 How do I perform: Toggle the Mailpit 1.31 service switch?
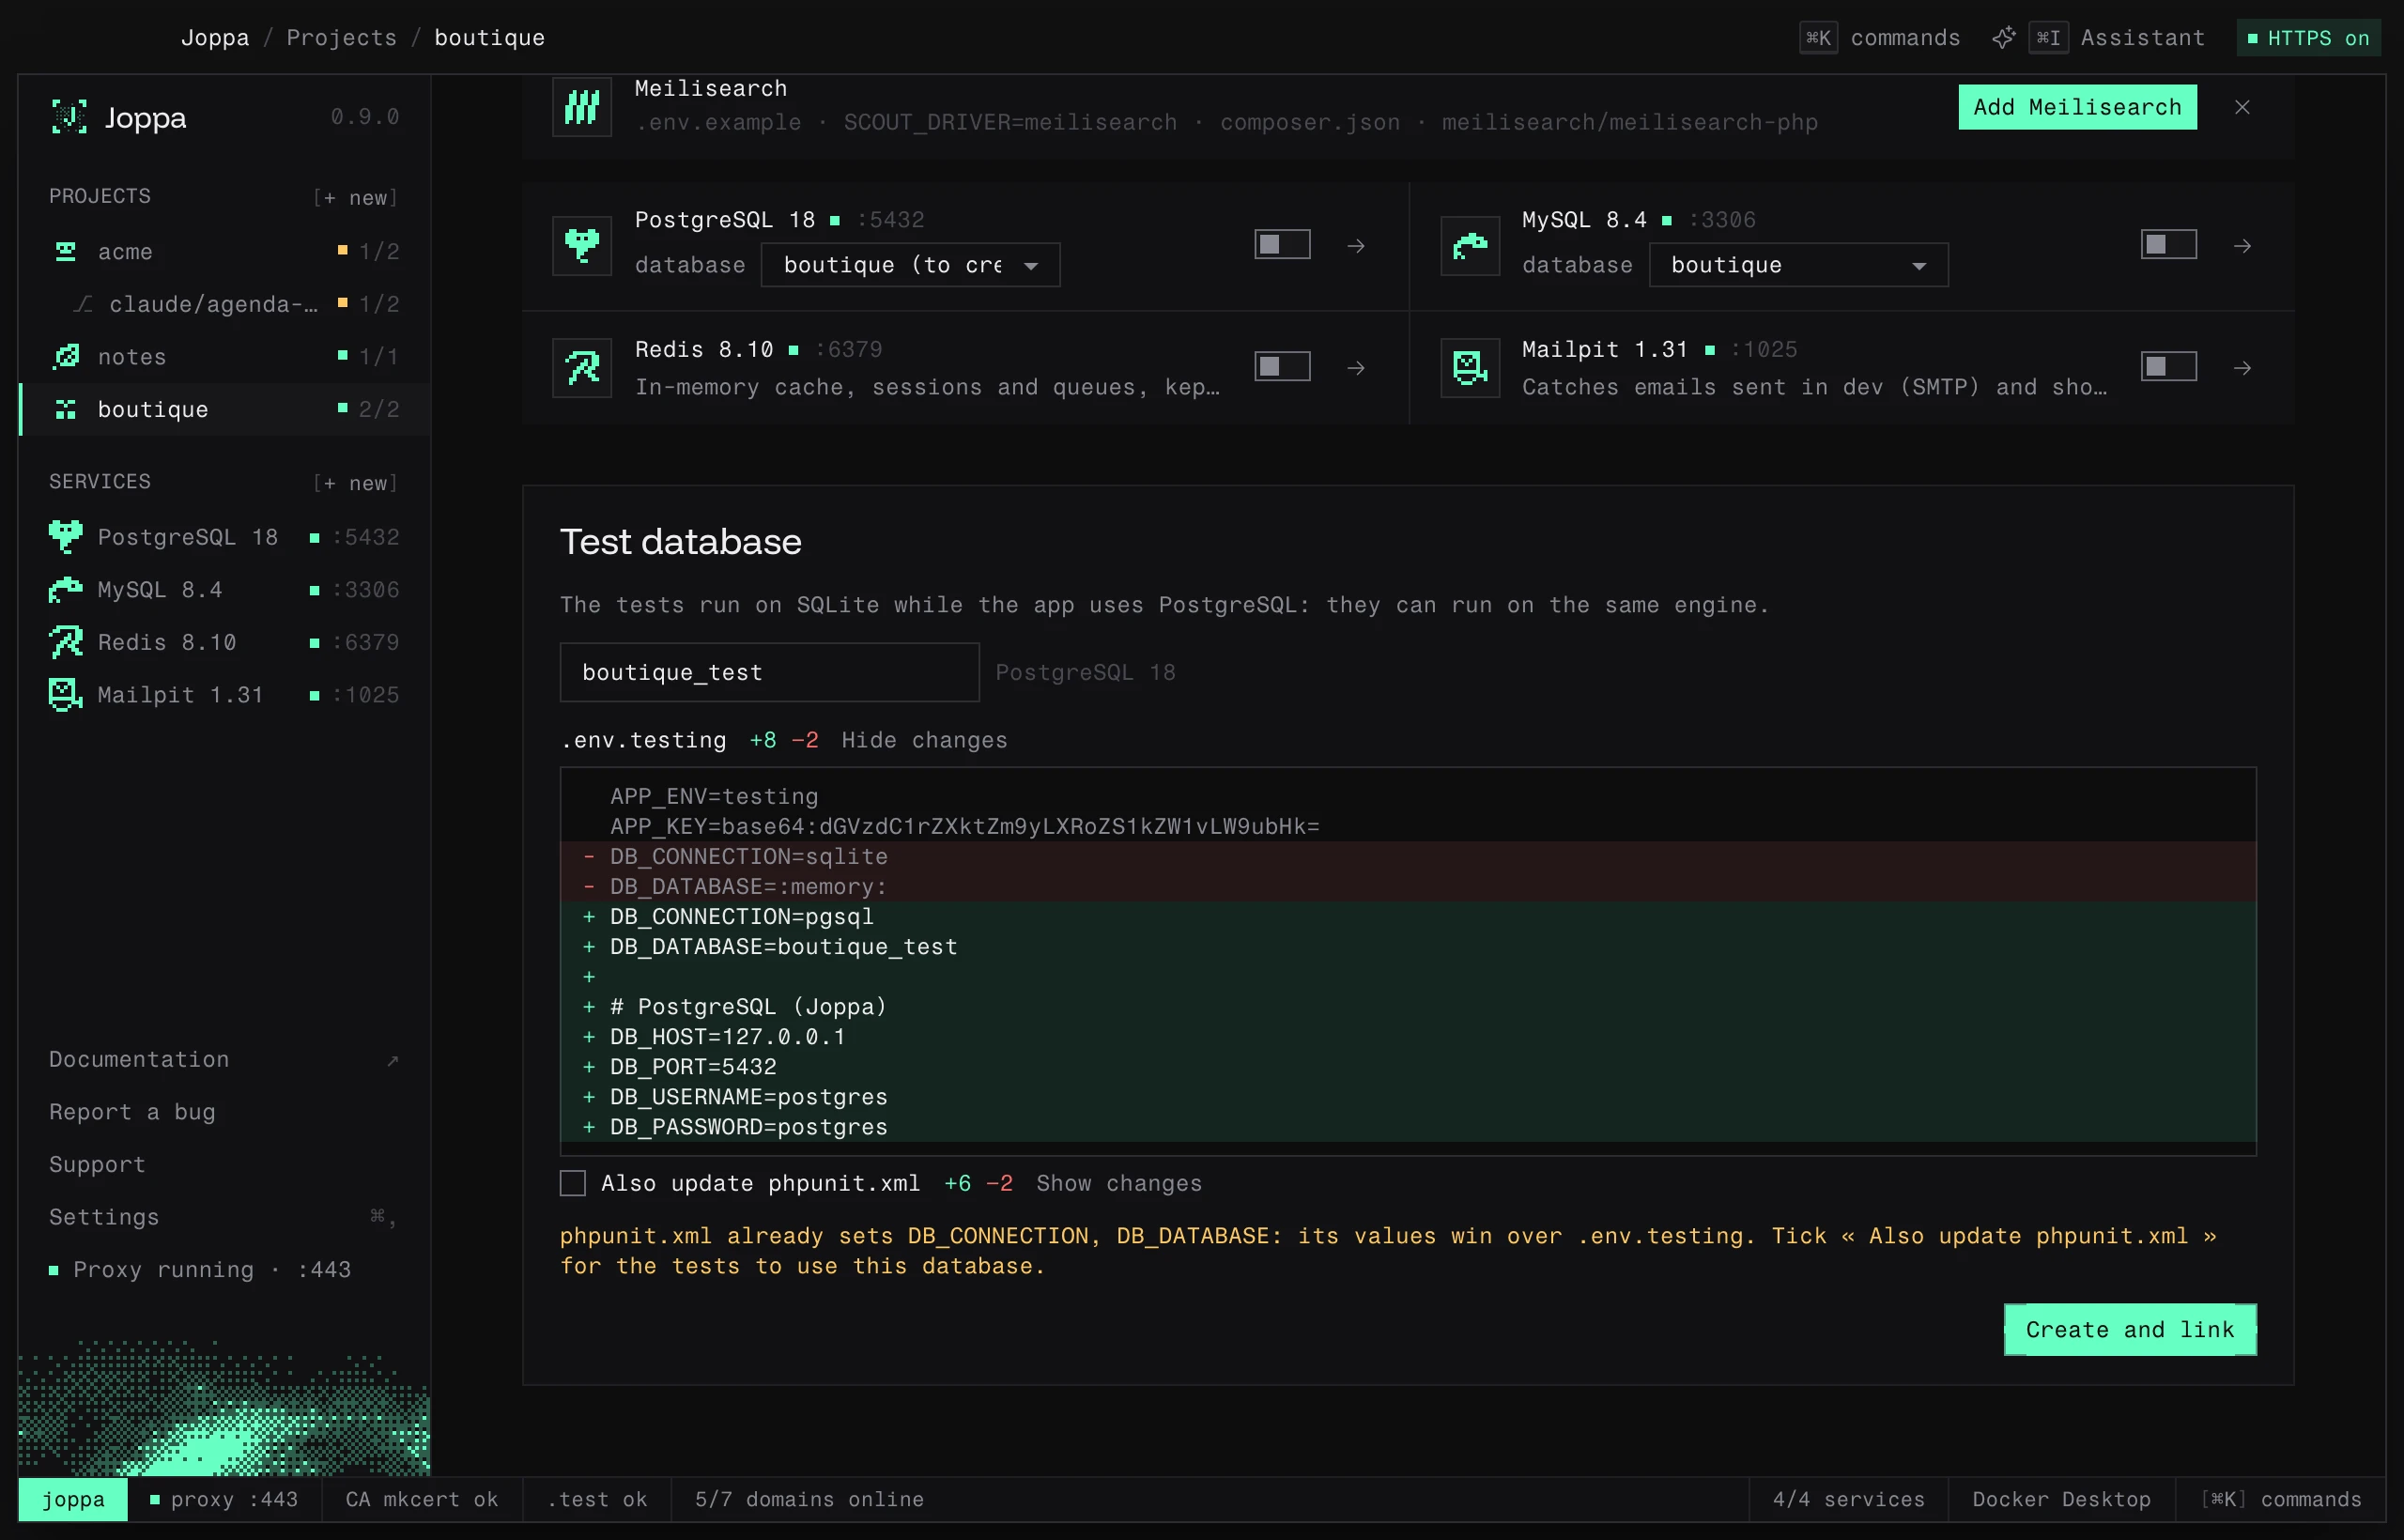point(2168,366)
